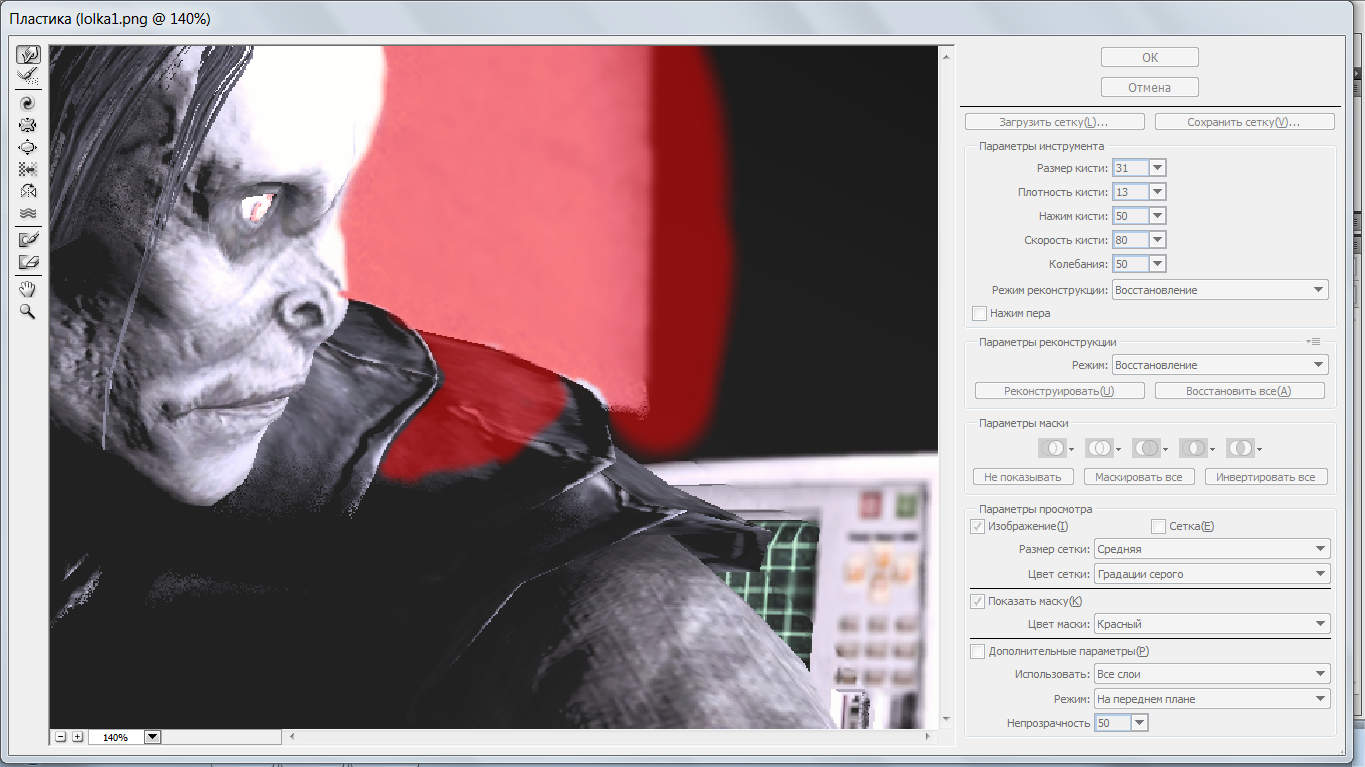The height and width of the screenshot is (767, 1365).
Task: Open the Нажим кисти dropdown arrow
Action: click(x=1157, y=216)
